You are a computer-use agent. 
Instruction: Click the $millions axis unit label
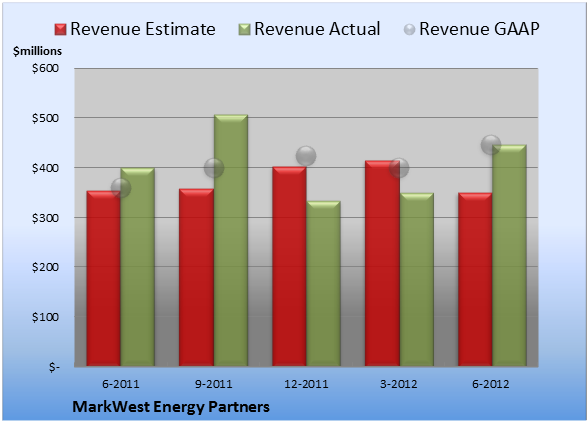click(x=37, y=51)
